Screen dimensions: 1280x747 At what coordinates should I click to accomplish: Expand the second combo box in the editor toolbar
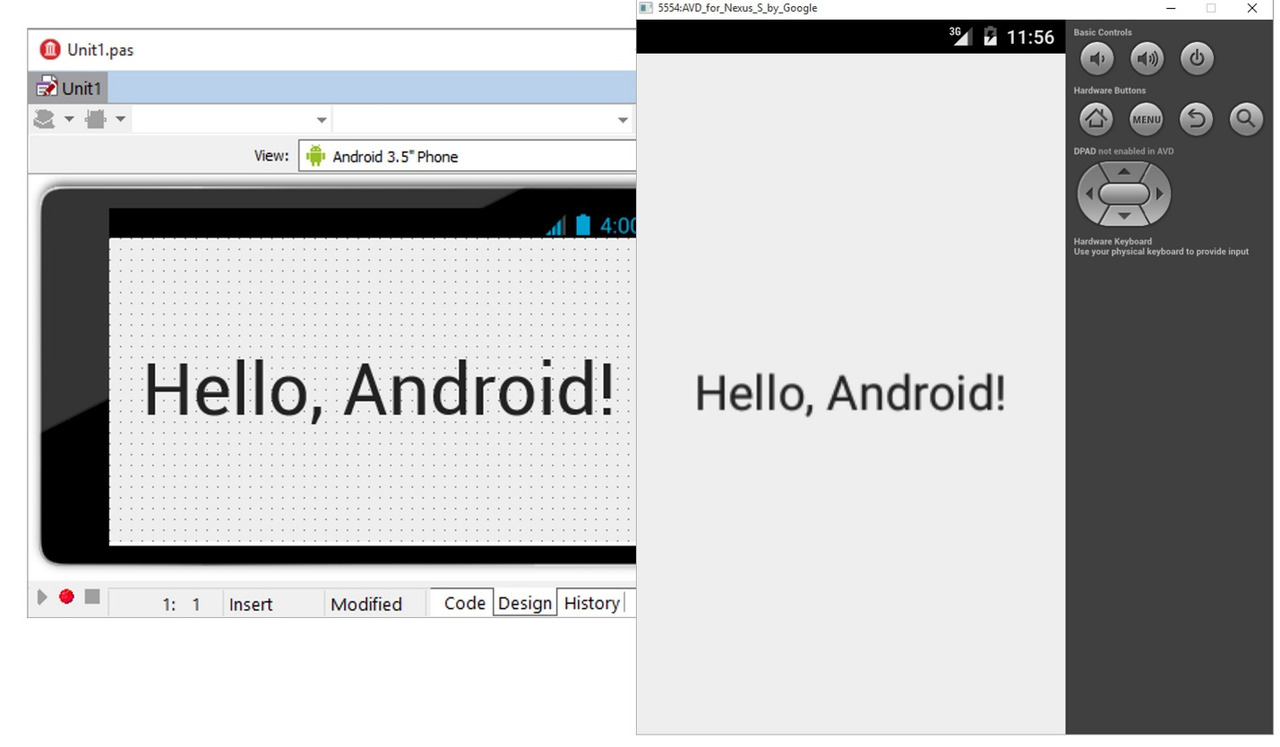point(622,120)
